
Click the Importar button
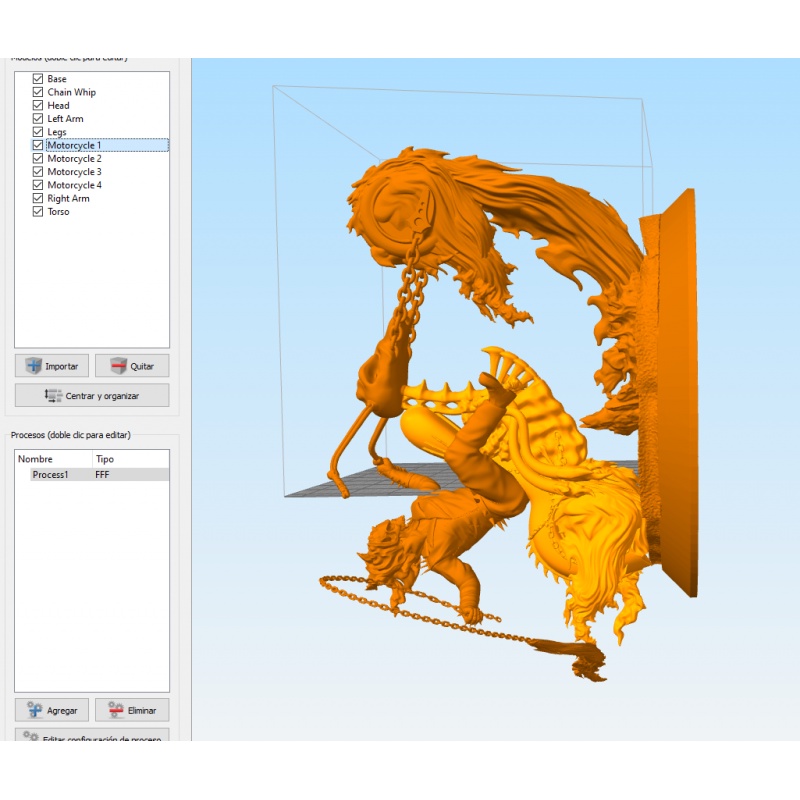[x=52, y=366]
